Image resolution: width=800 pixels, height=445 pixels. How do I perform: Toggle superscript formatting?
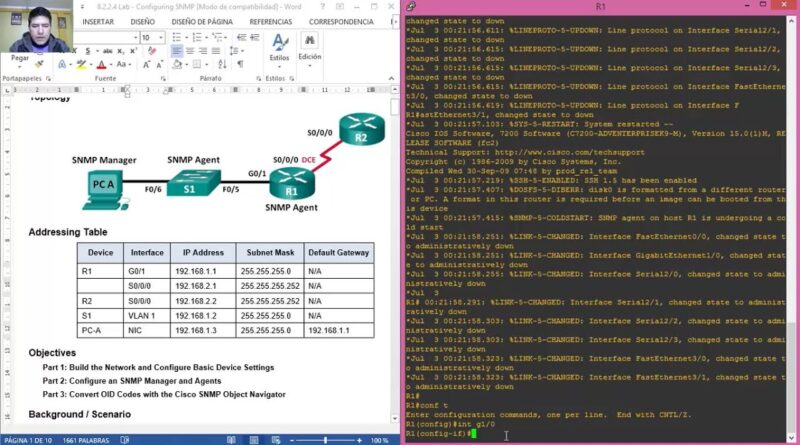pyautogui.click(x=133, y=51)
